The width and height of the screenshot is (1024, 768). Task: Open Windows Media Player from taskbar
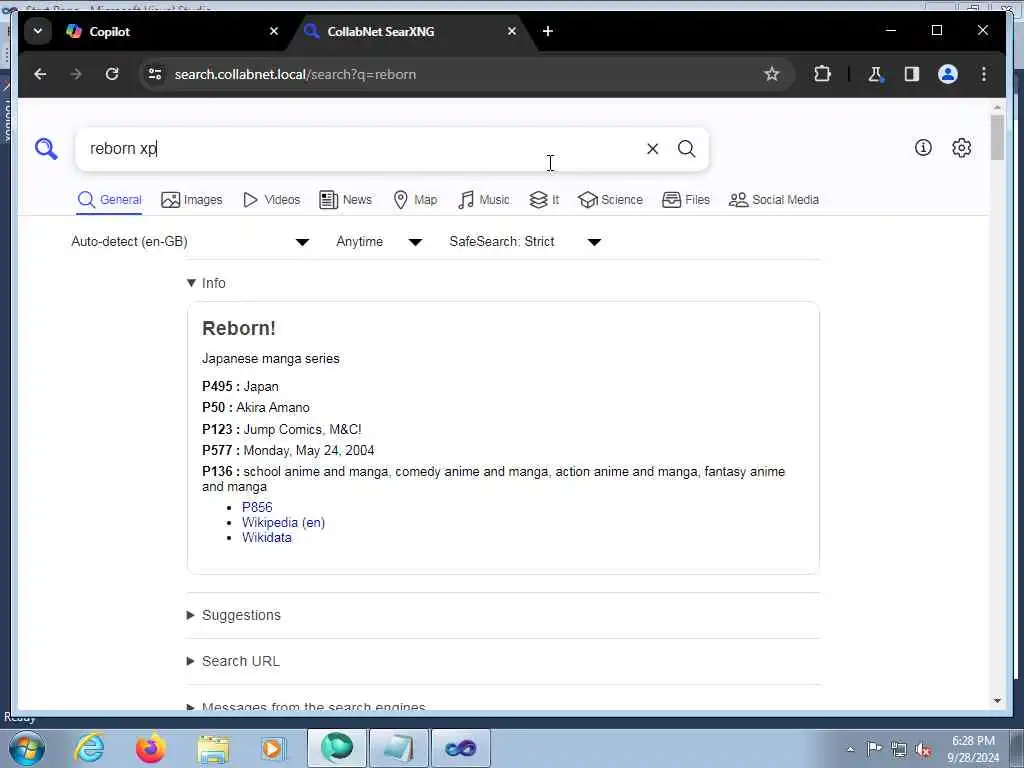(273, 748)
